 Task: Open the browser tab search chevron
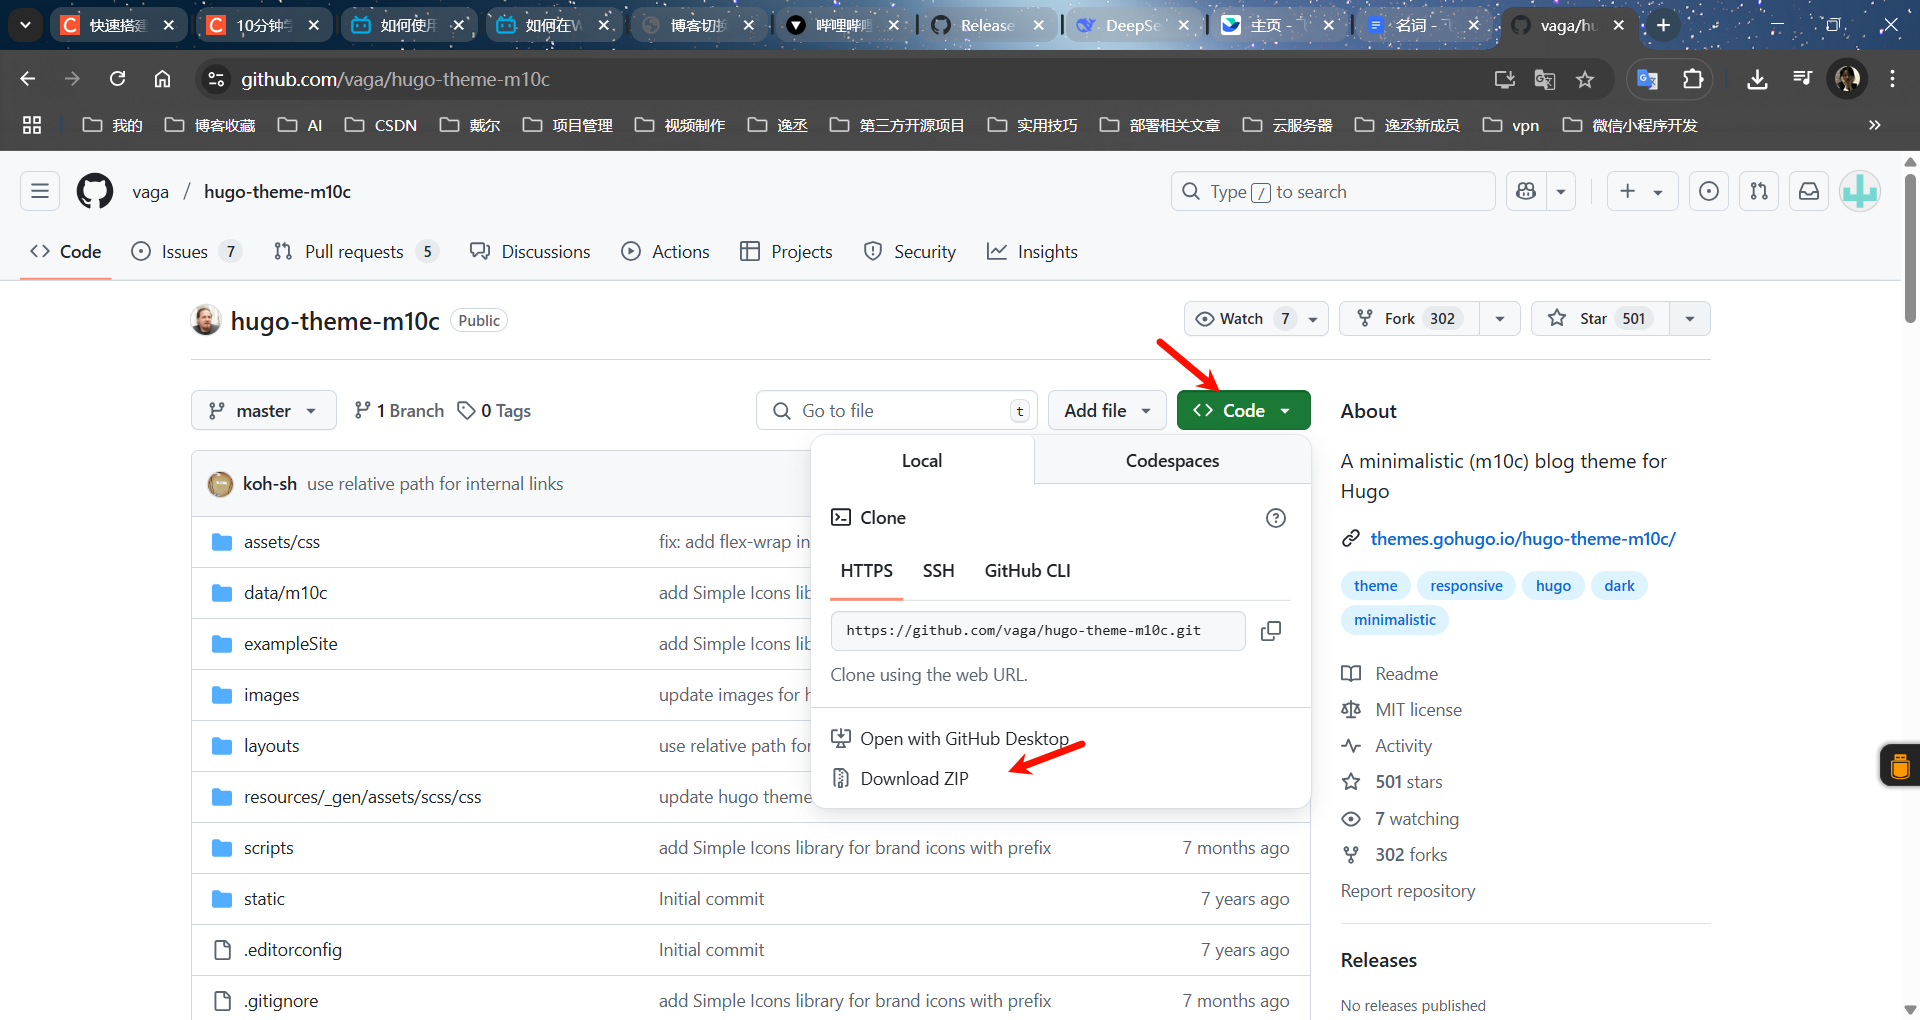[x=25, y=25]
